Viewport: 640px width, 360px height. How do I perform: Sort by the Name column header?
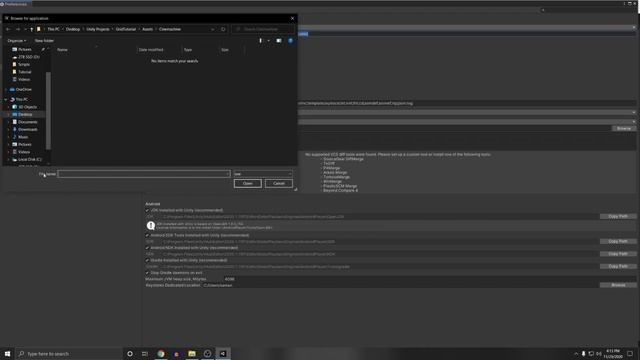(x=62, y=50)
